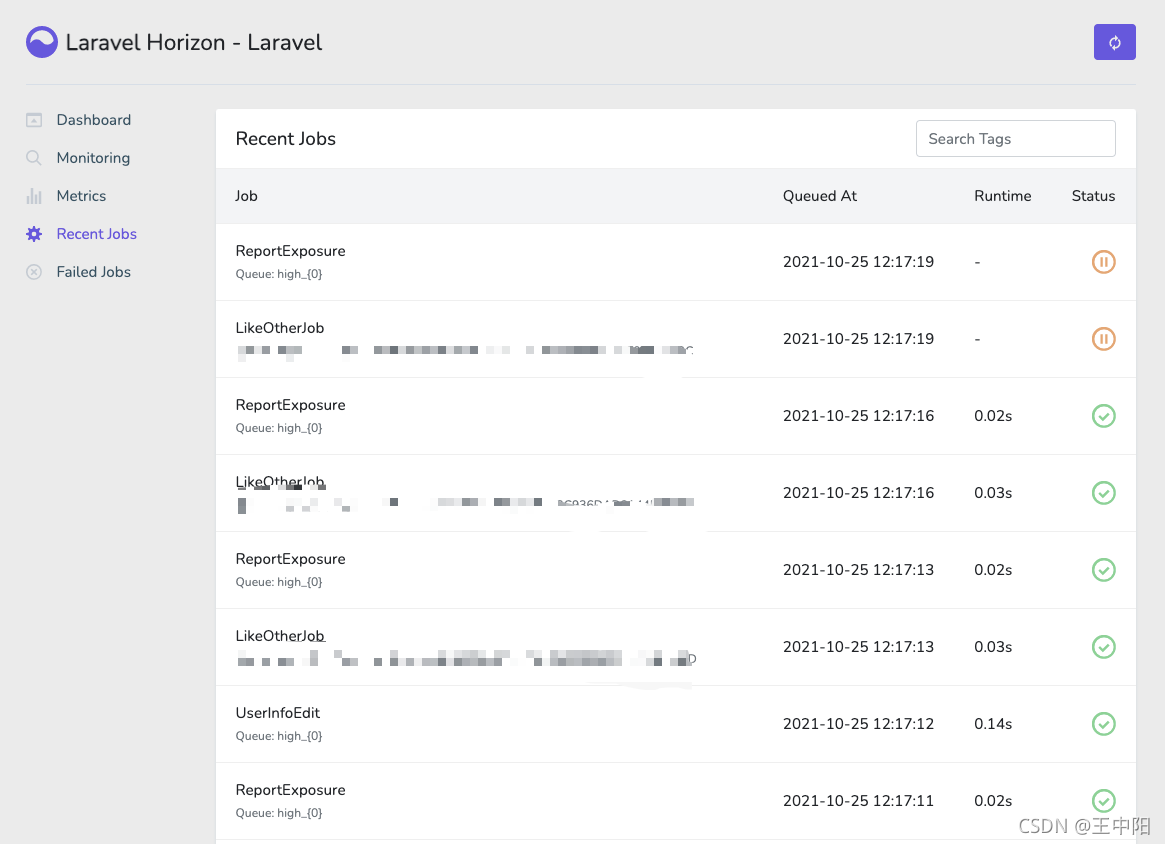Click the Recent Jobs panel heading
The image size is (1165, 844).
[285, 138]
